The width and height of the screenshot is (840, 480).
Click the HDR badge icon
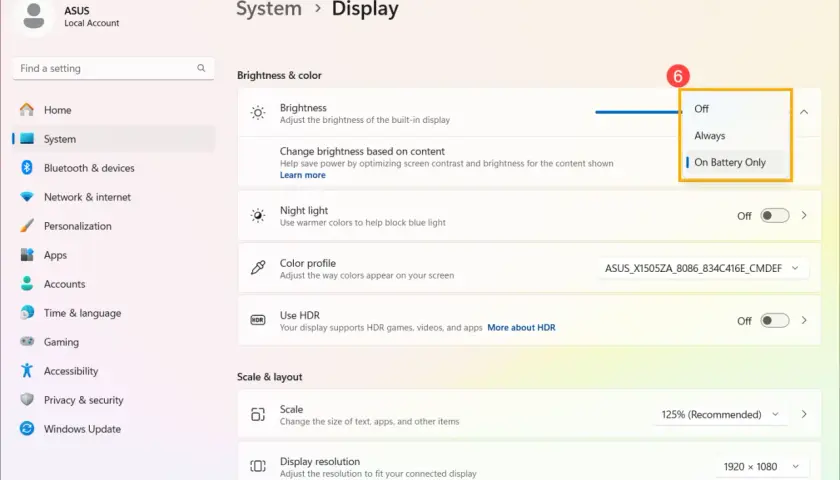pos(258,320)
